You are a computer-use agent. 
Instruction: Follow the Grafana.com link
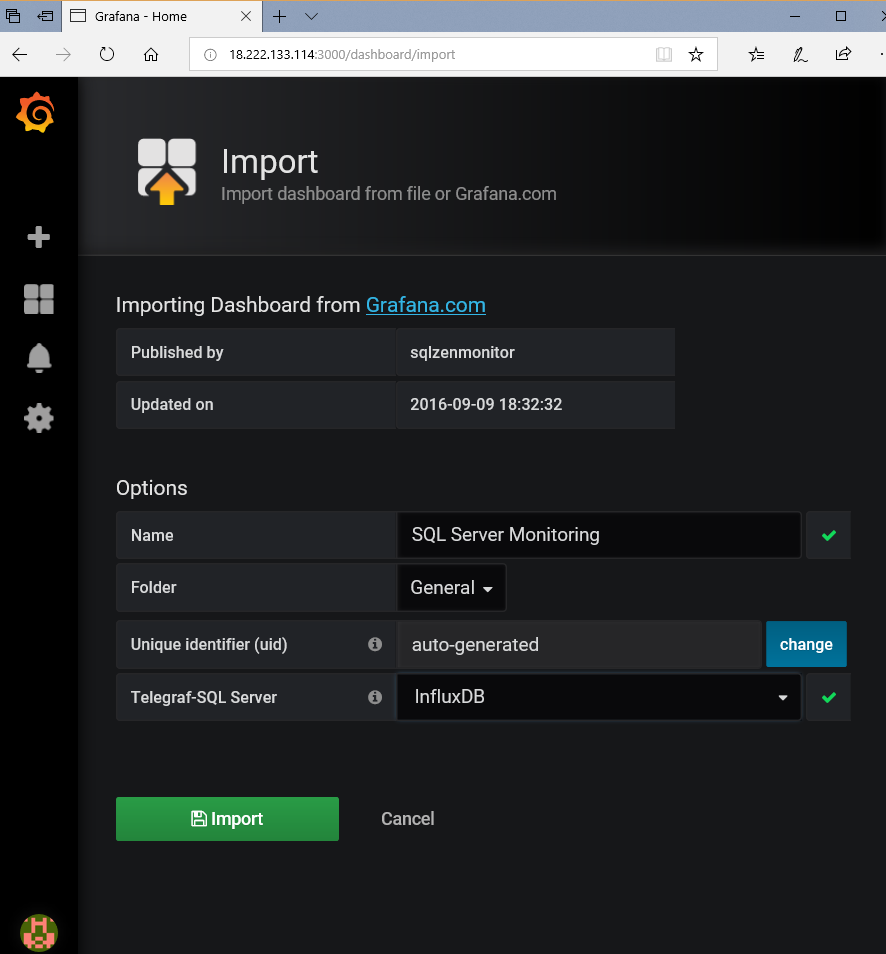coord(425,305)
